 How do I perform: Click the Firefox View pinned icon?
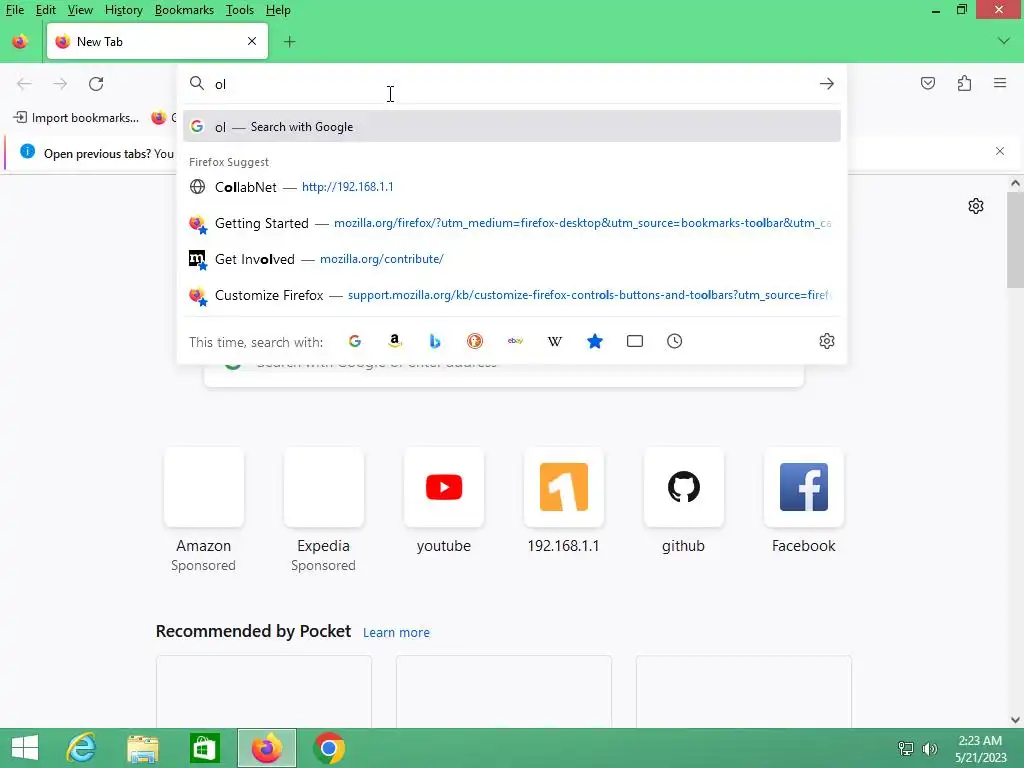(20, 42)
